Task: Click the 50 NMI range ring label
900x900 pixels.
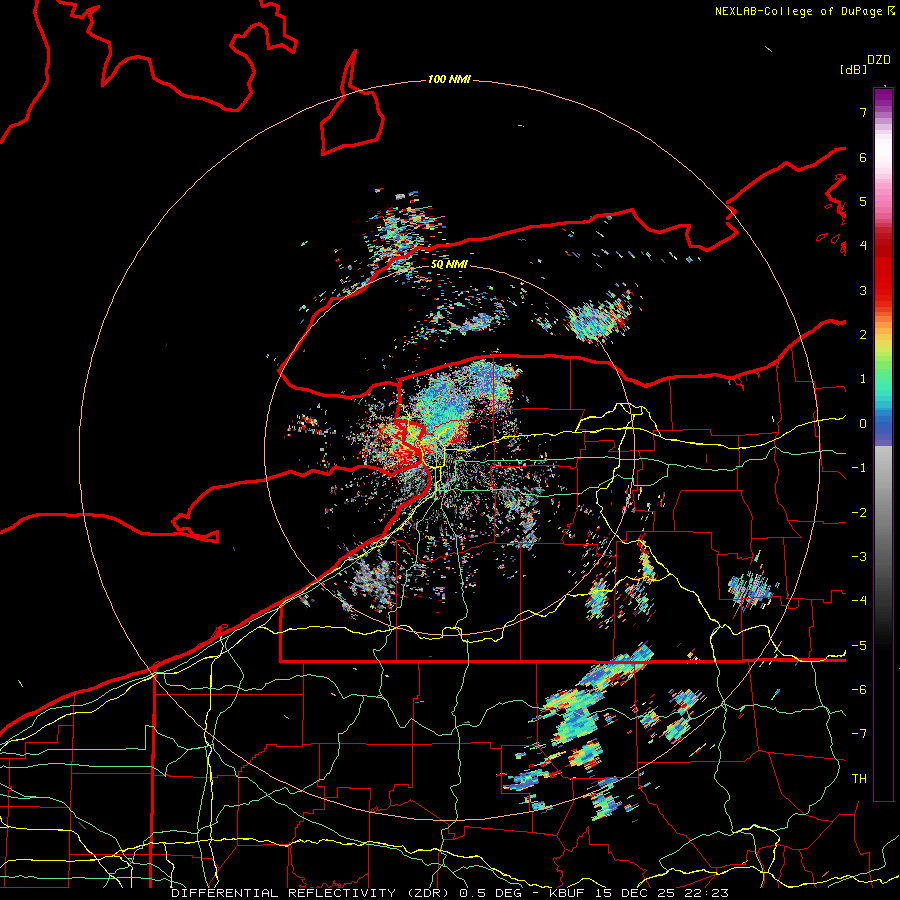Action: pyautogui.click(x=449, y=264)
